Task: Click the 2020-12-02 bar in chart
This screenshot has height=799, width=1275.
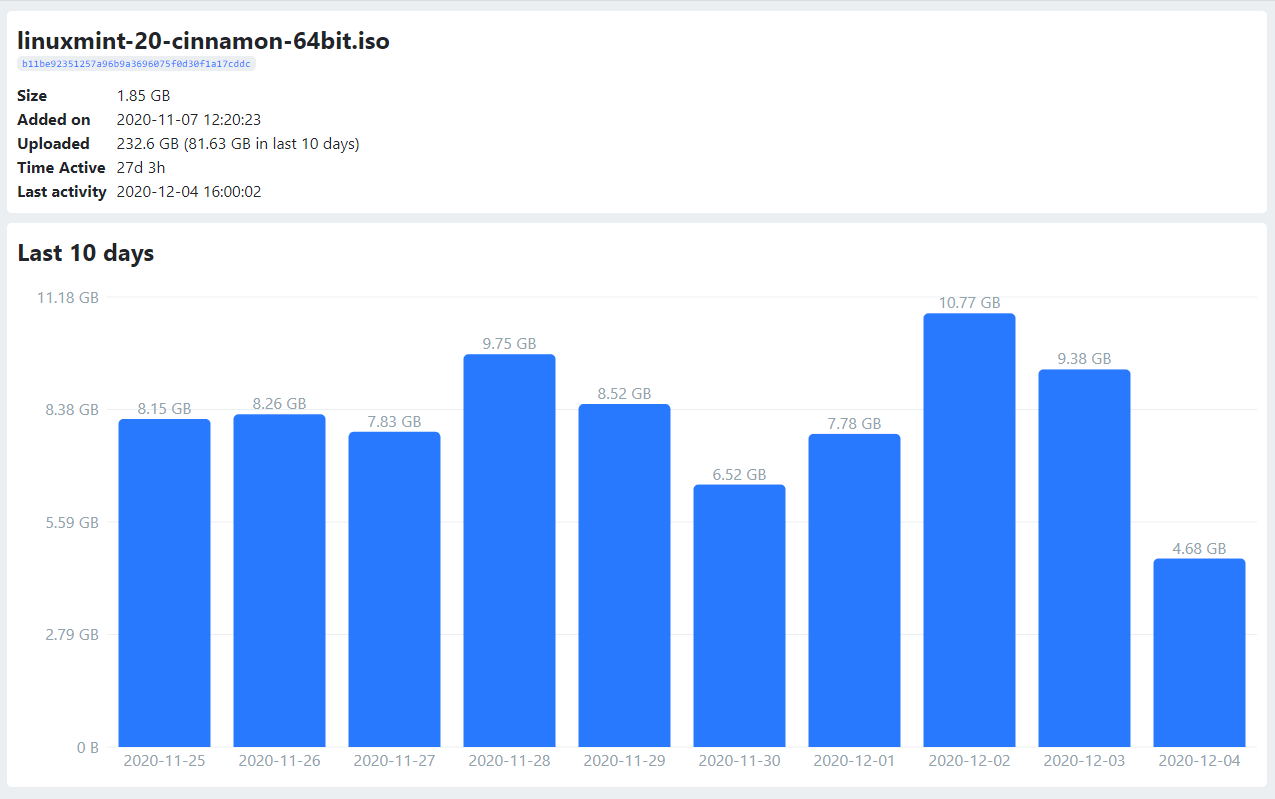Action: click(x=969, y=530)
